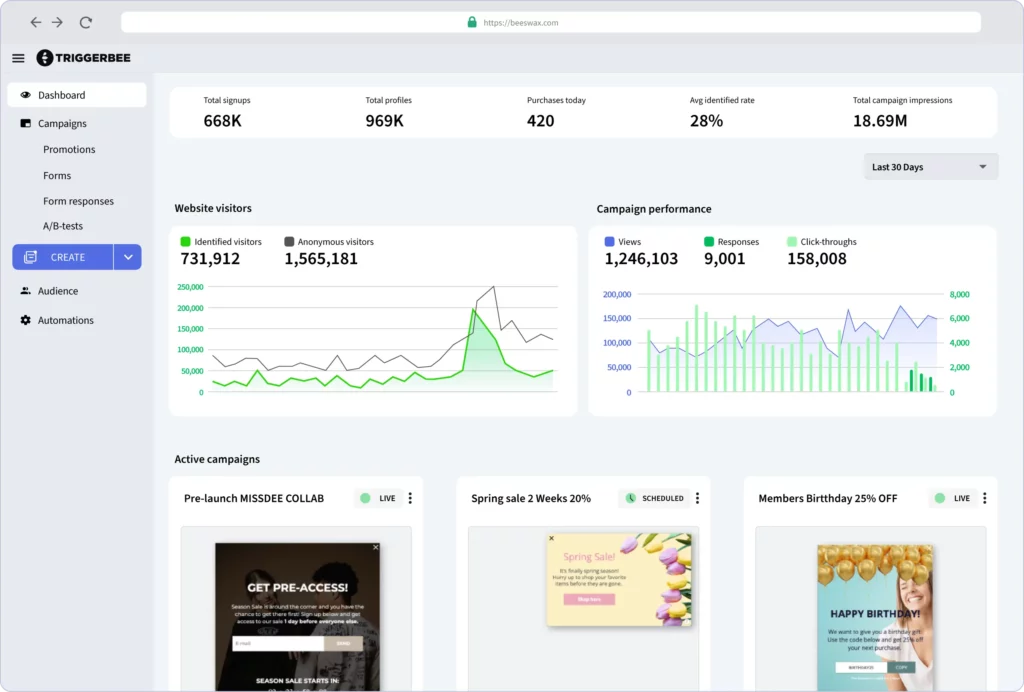Open kebab menu for Members Birthday campaign
Screen dimensions: 1024x692
click(x=984, y=498)
